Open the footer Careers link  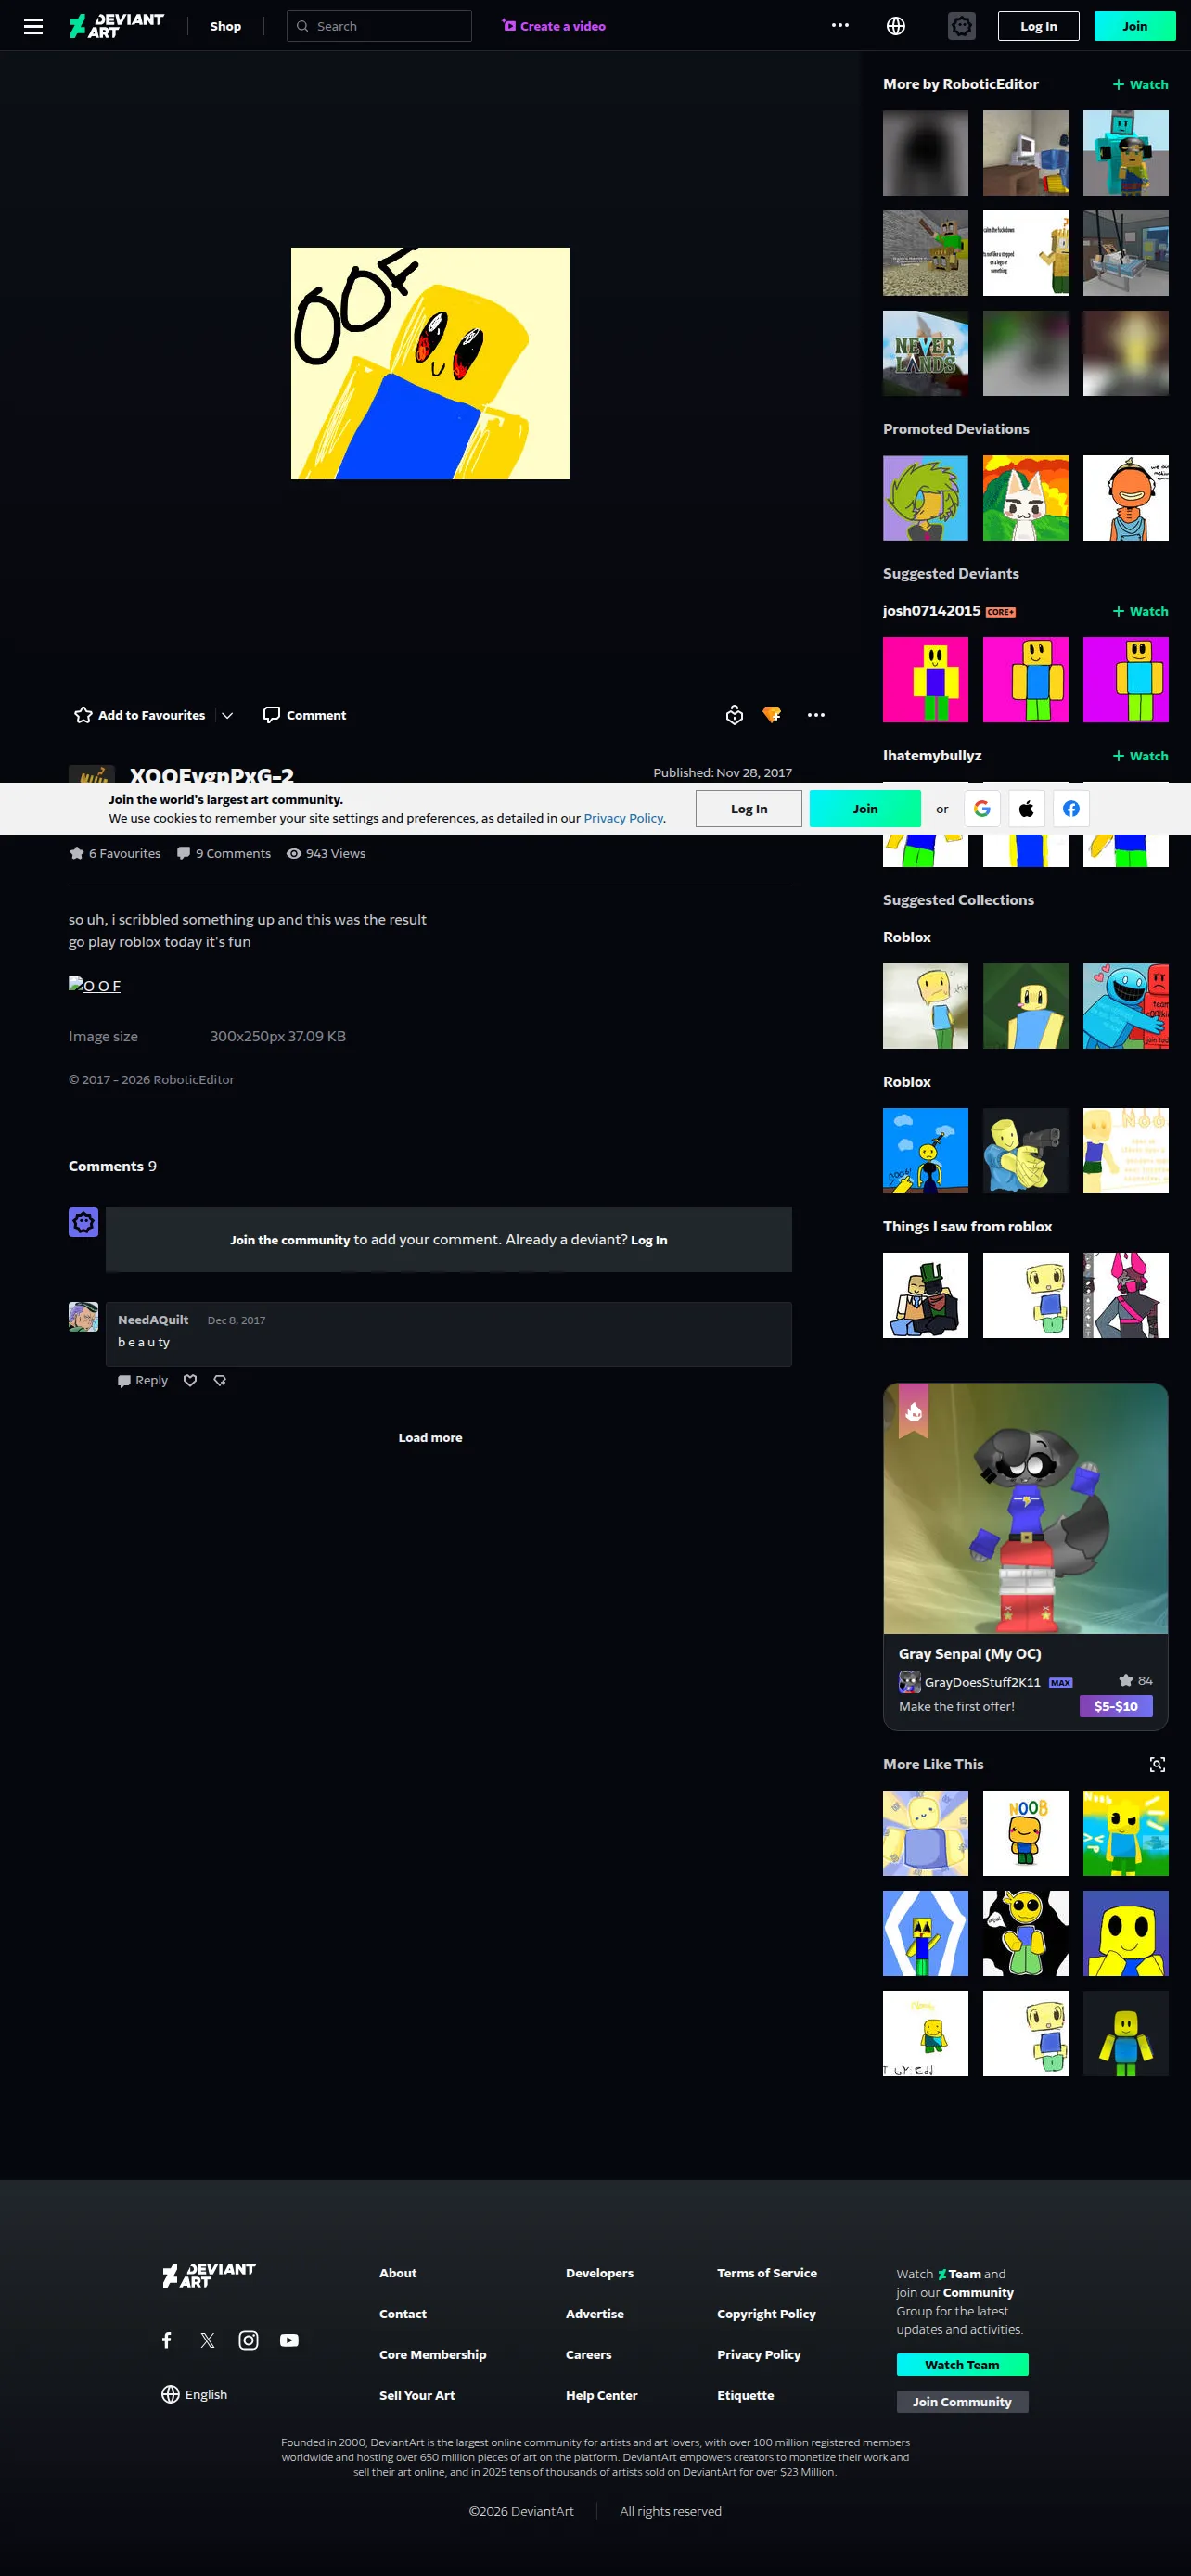[589, 2355]
